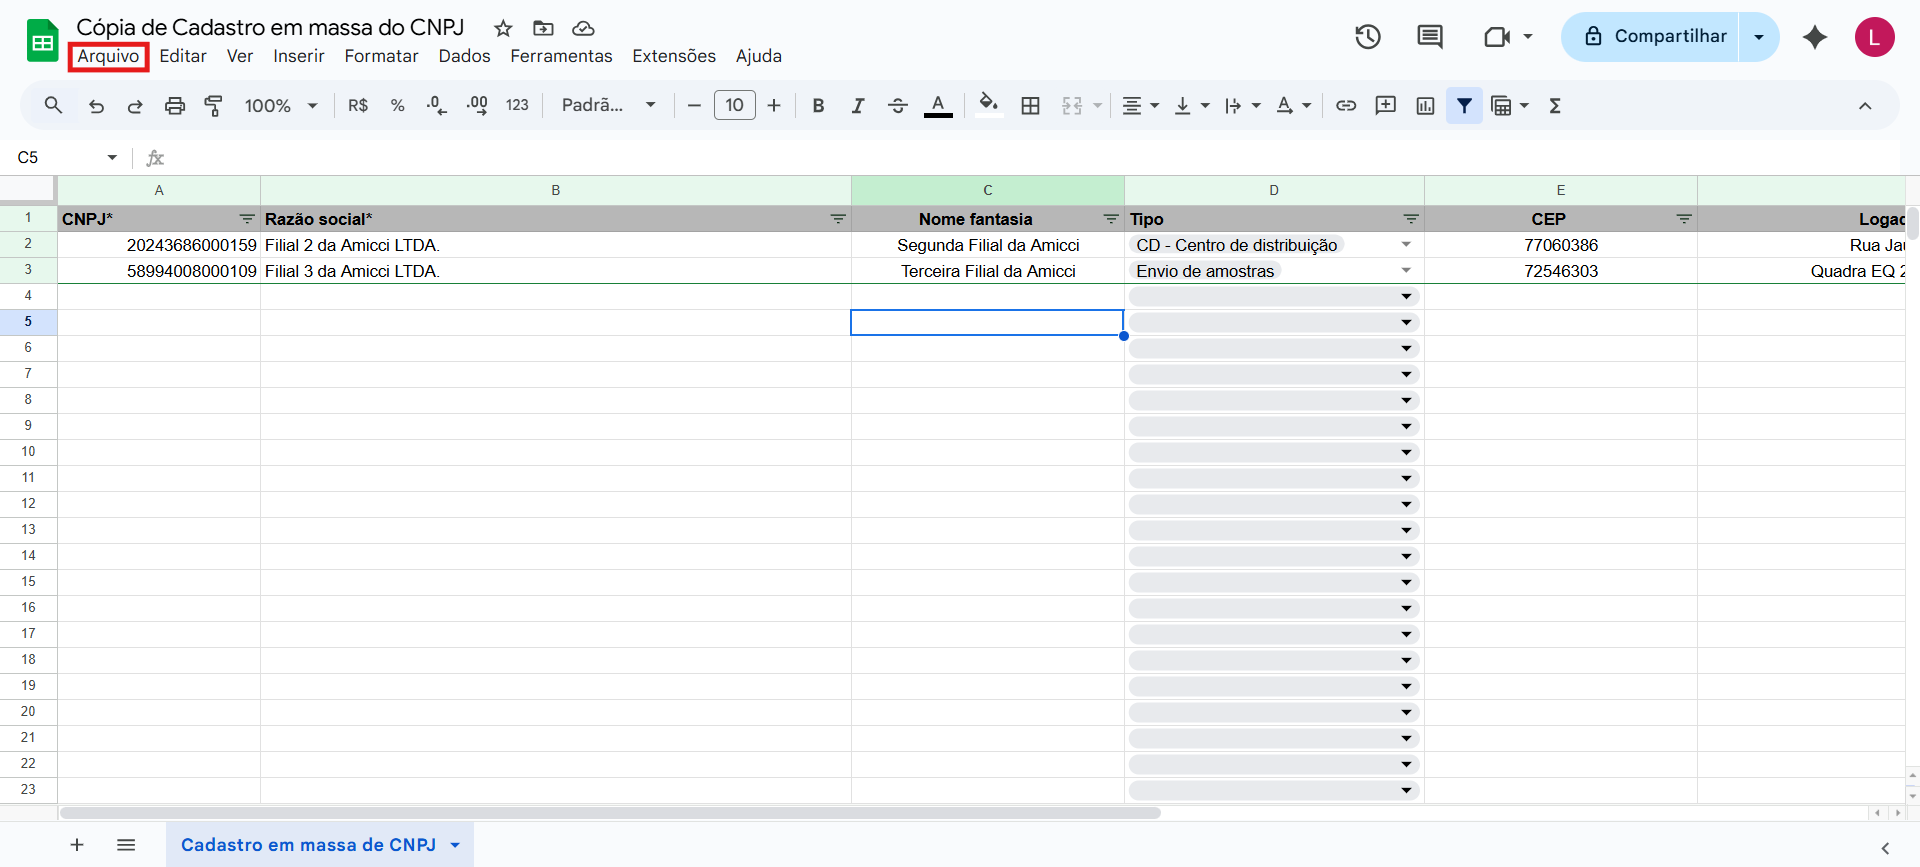Add a new sheet with plus button
Viewport: 1920px width, 867px height.
coord(77,845)
